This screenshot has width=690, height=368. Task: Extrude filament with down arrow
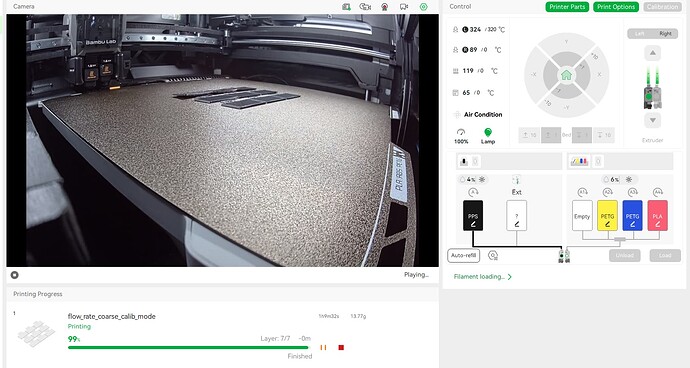click(652, 120)
